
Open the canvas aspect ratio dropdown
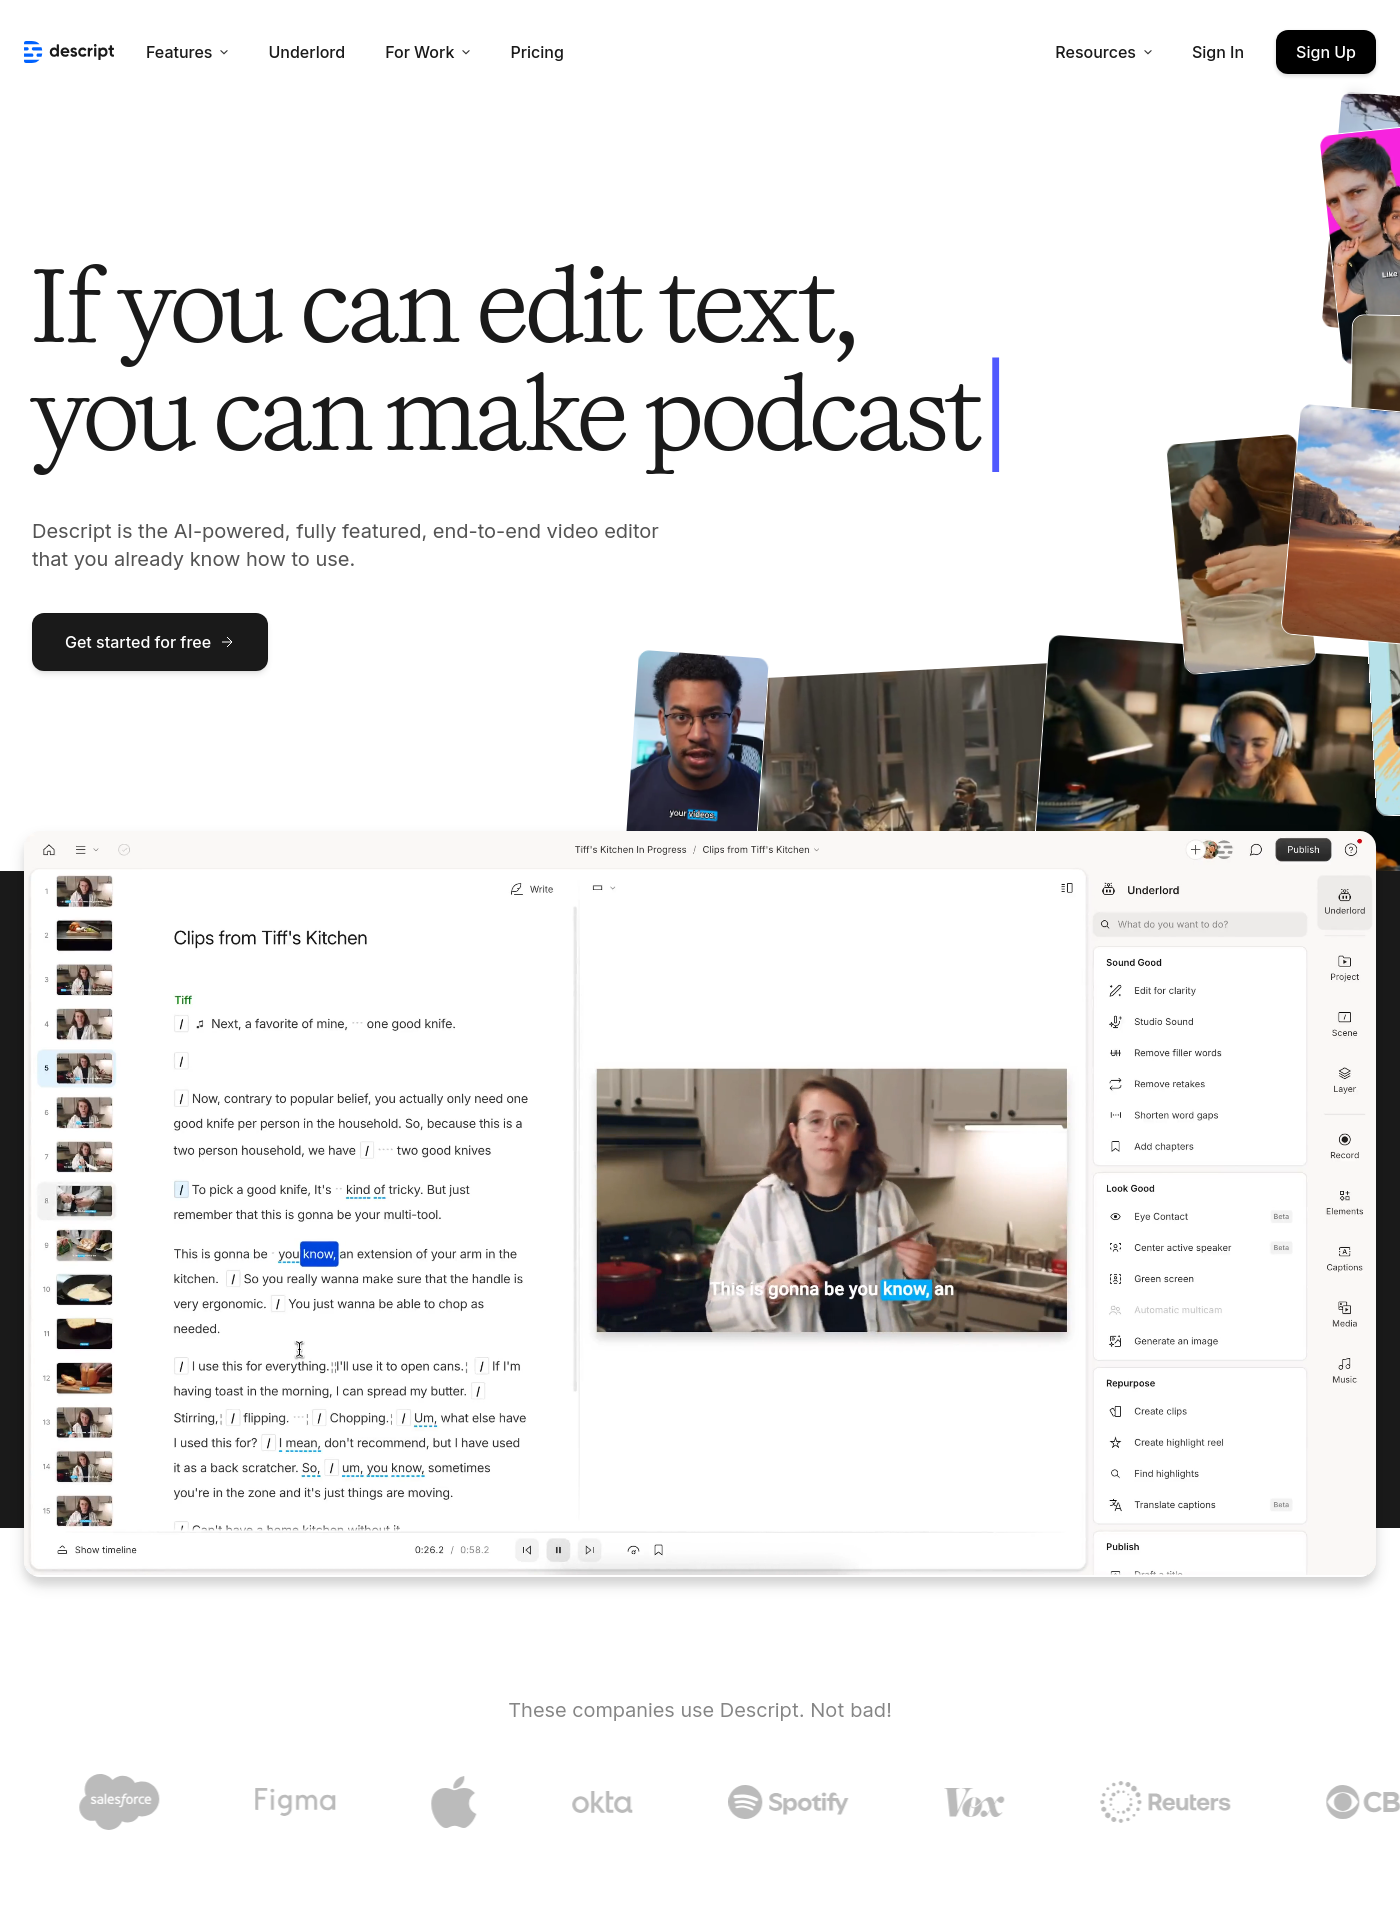click(604, 888)
